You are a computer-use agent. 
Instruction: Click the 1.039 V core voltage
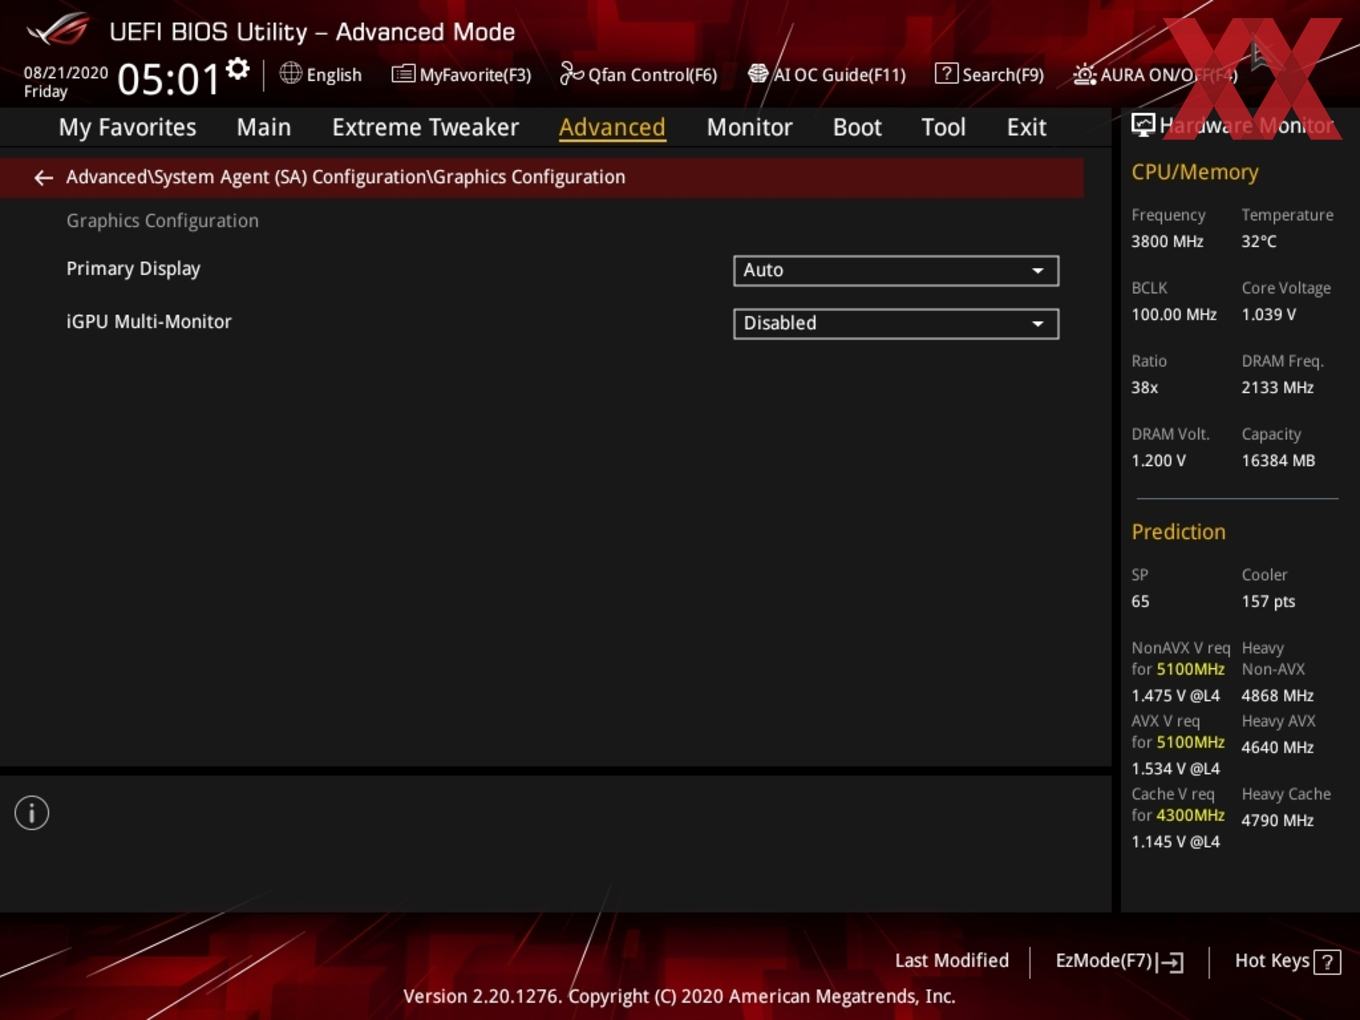coord(1269,314)
